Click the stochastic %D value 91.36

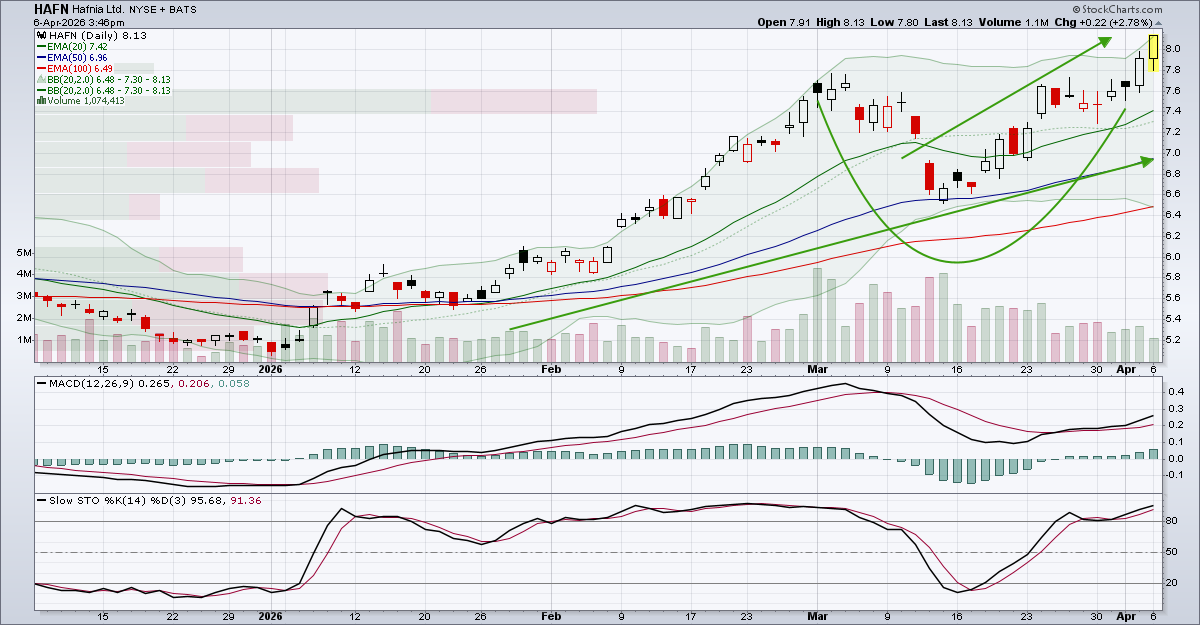click(x=246, y=499)
